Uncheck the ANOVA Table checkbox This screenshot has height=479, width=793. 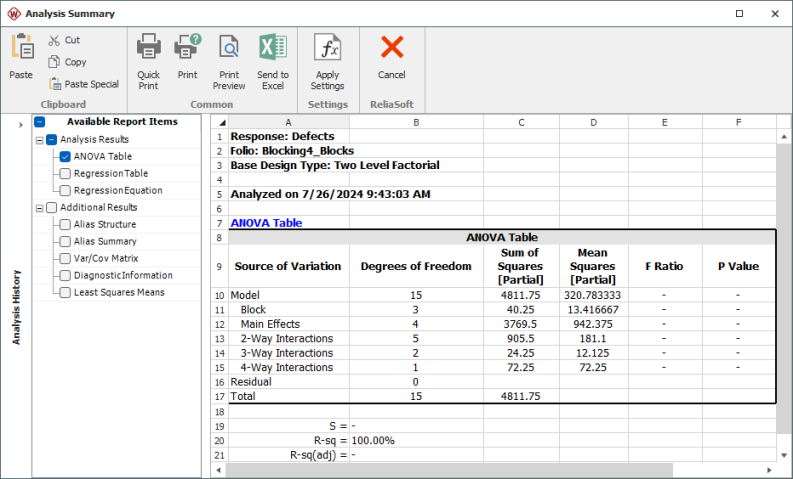[65, 157]
